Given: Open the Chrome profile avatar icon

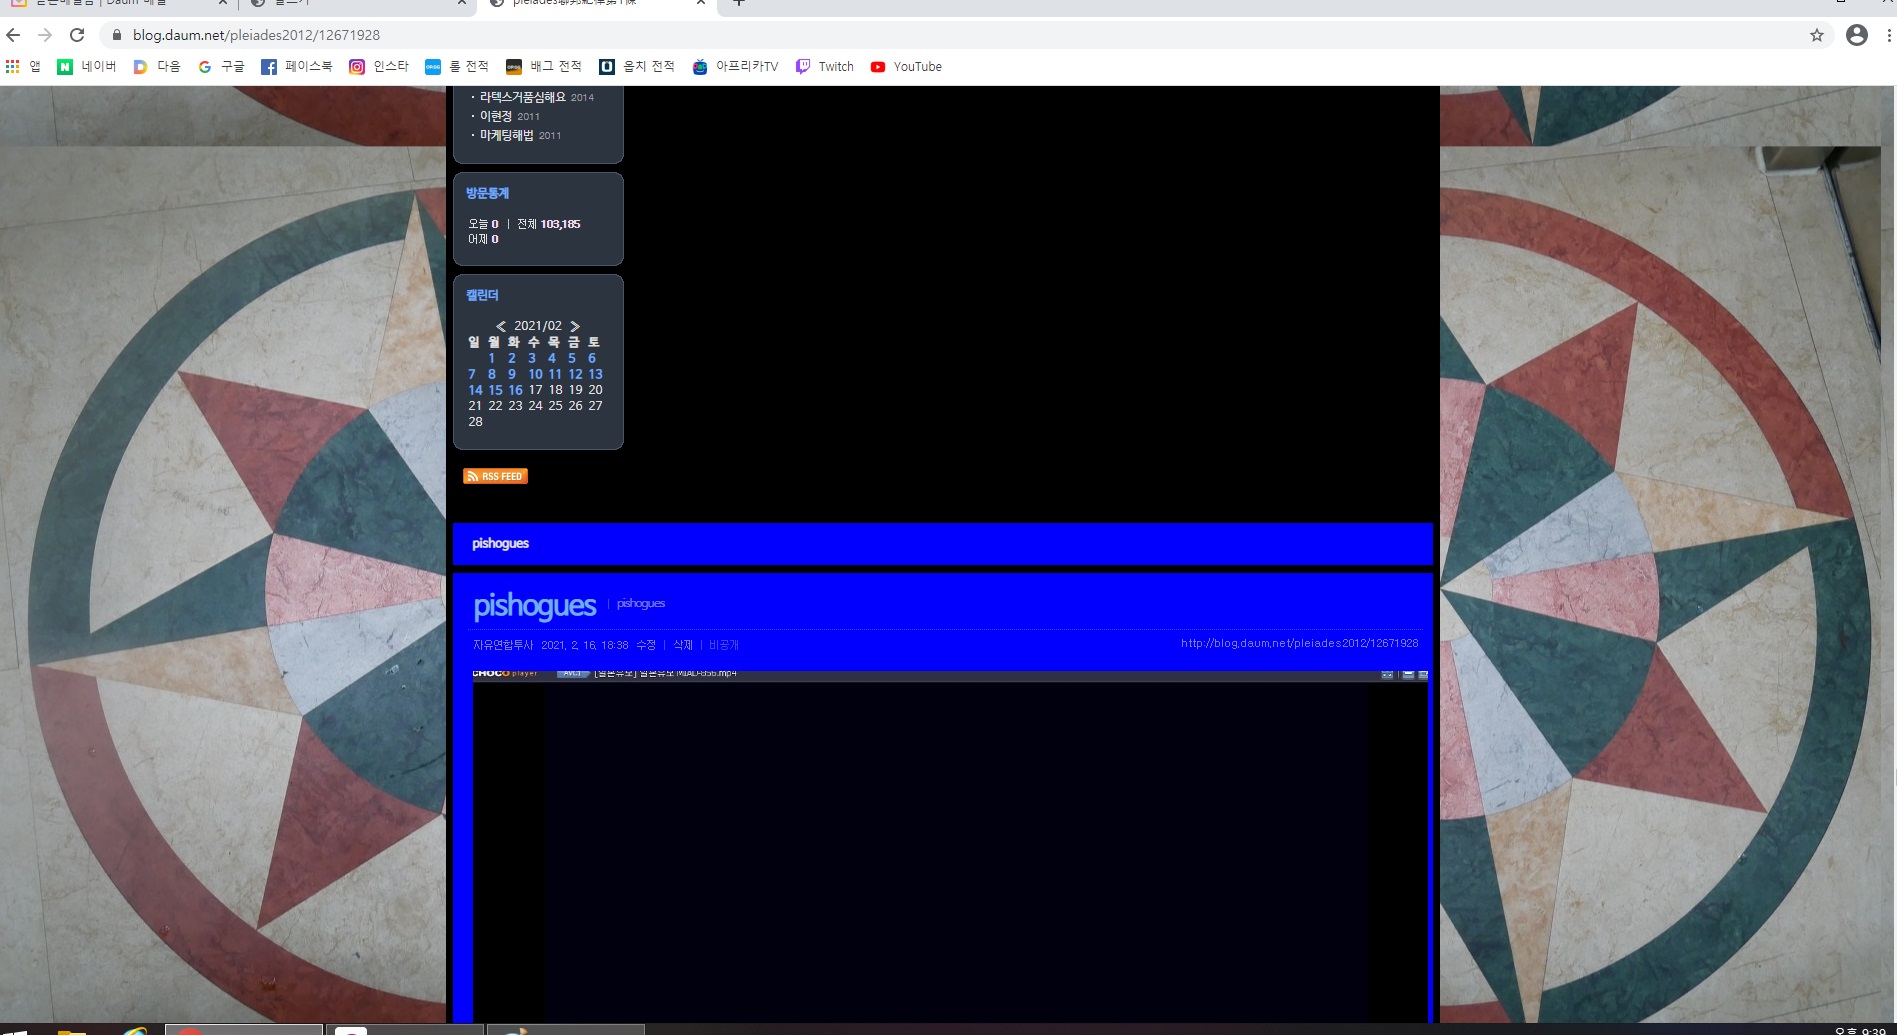Looking at the screenshot, I should click(1857, 35).
